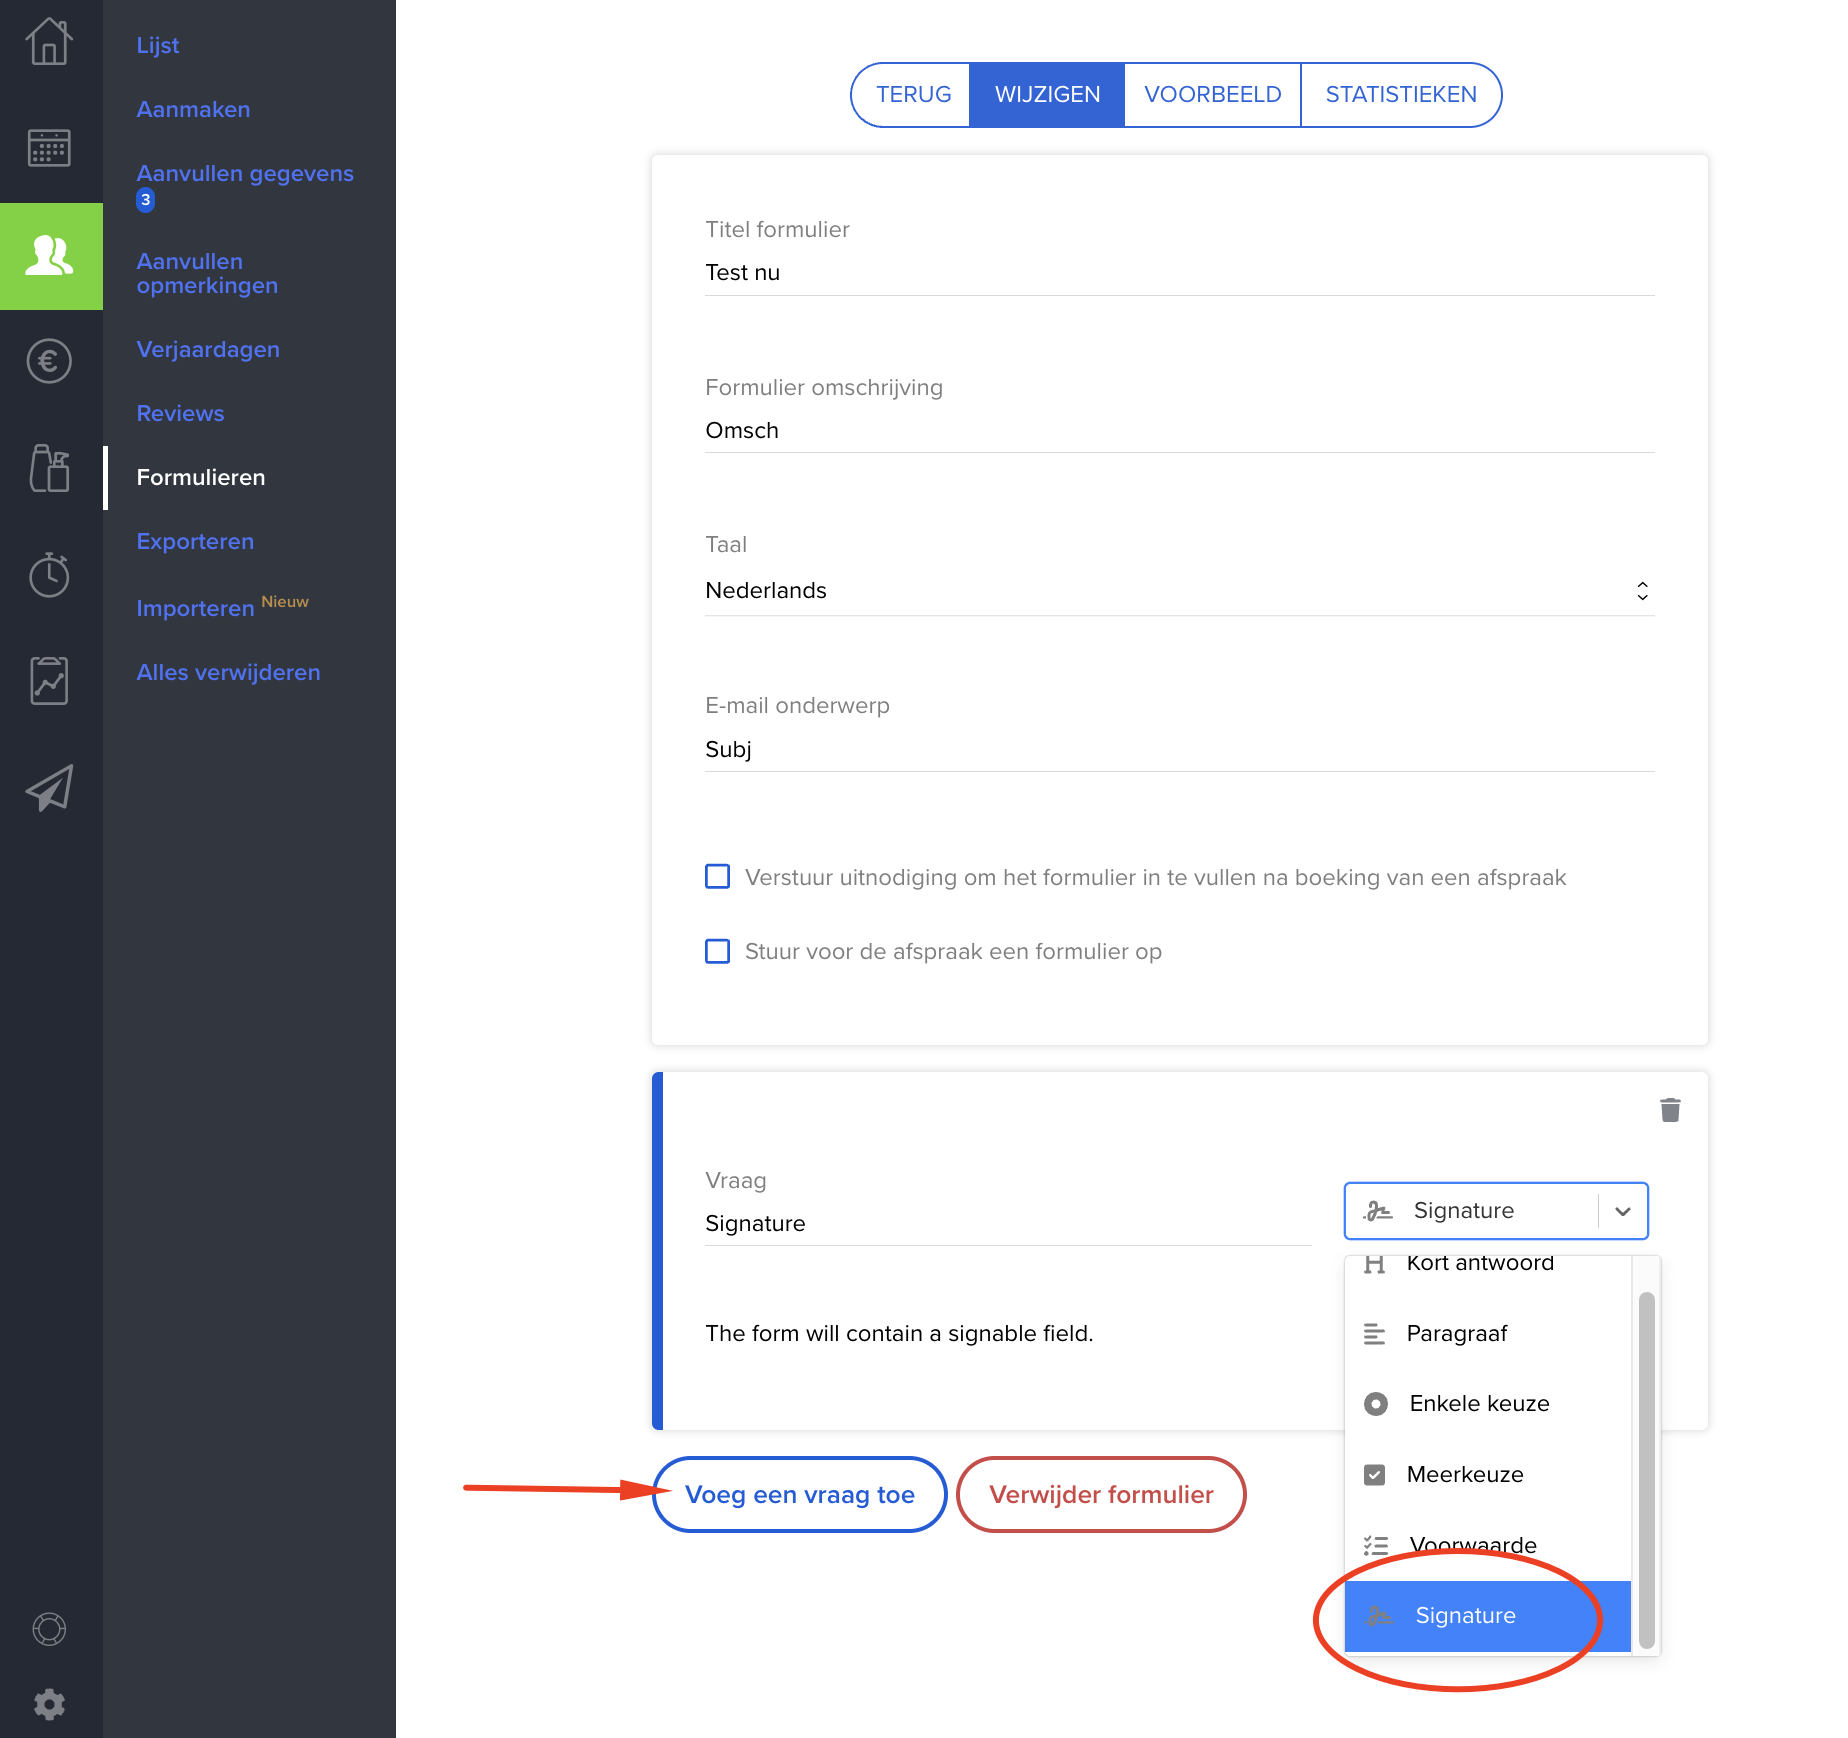1848x1738 pixels.
Task: Open the home dashboard icon
Action: coord(49,42)
